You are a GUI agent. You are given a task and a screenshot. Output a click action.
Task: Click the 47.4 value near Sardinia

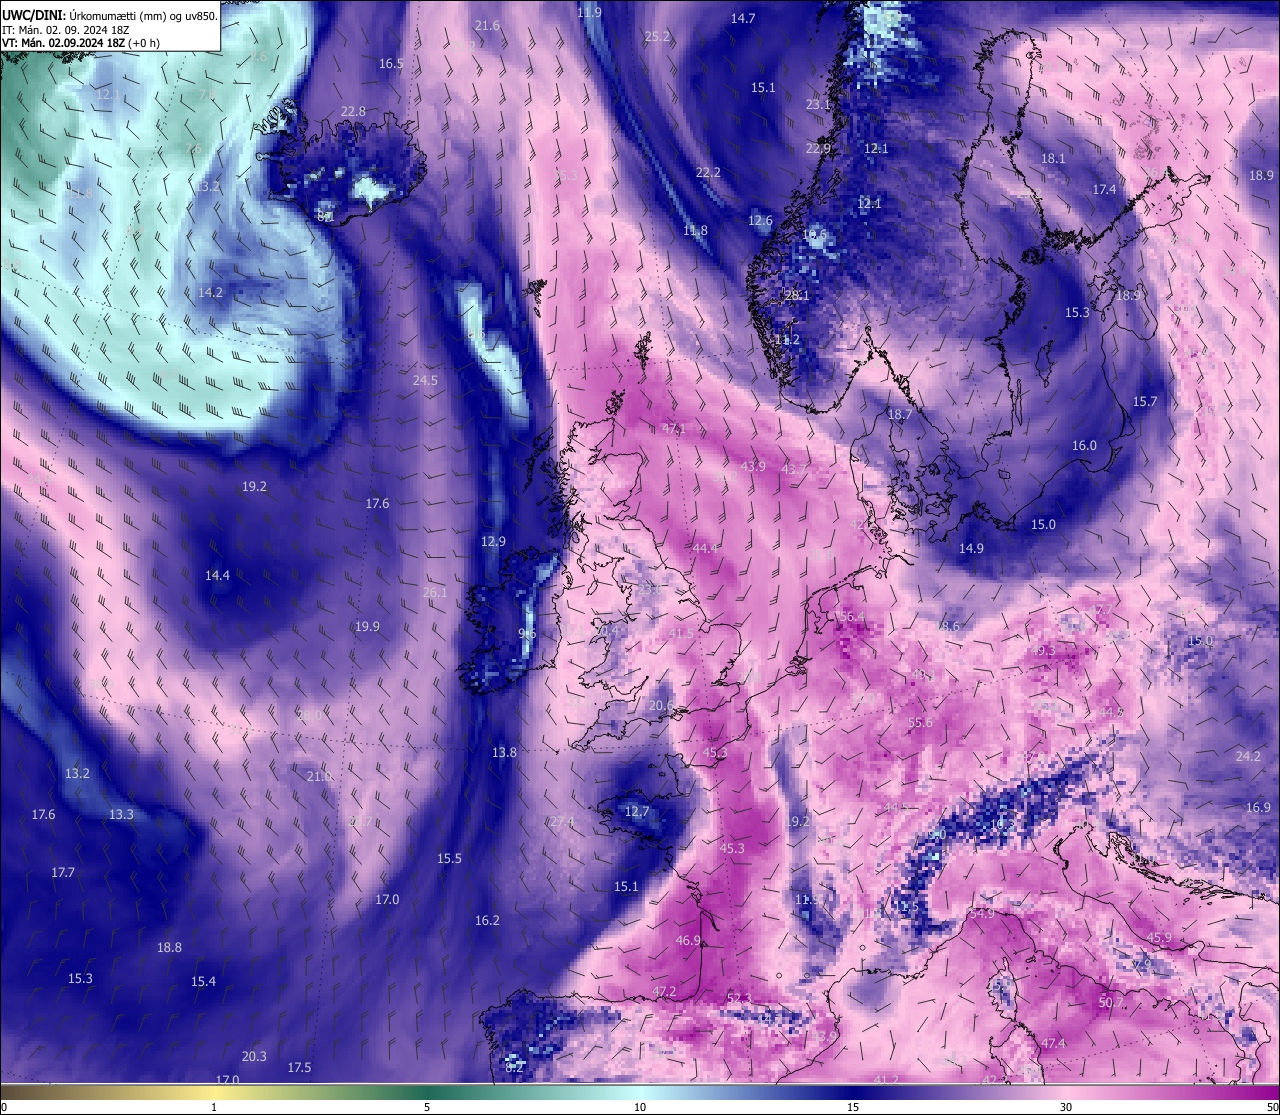click(x=1054, y=1043)
